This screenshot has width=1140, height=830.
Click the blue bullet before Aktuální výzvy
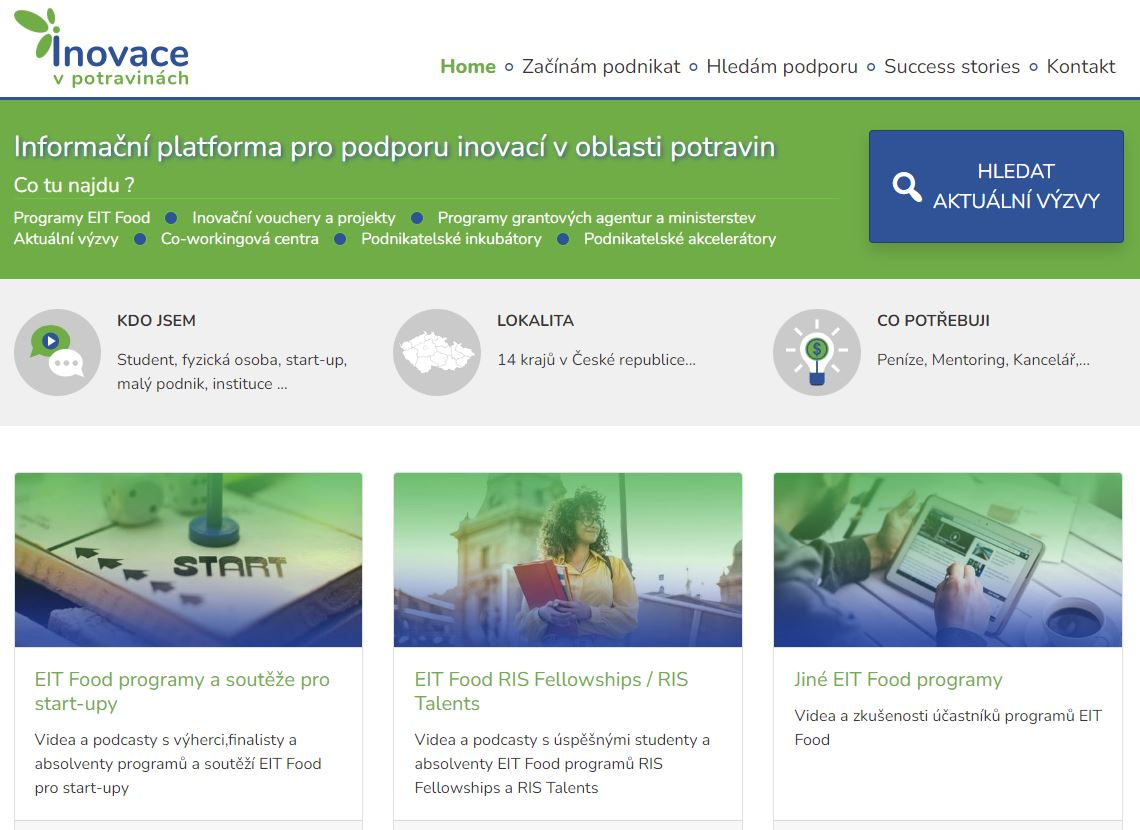point(139,239)
